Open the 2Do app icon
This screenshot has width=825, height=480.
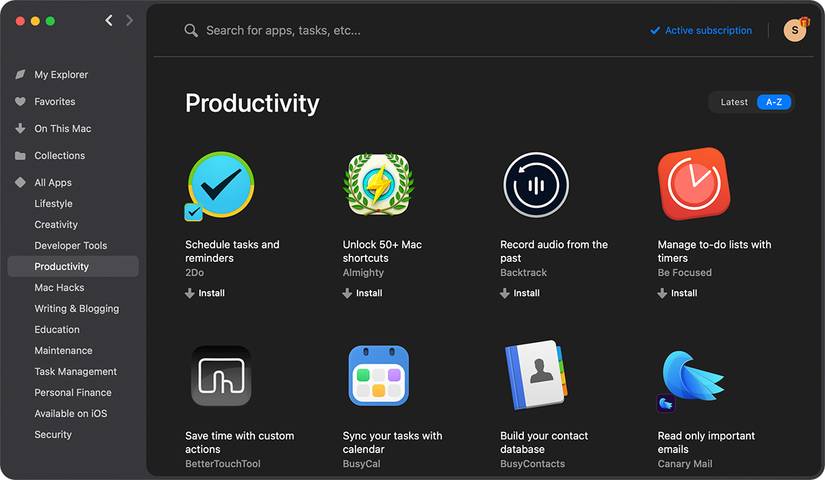pos(220,186)
